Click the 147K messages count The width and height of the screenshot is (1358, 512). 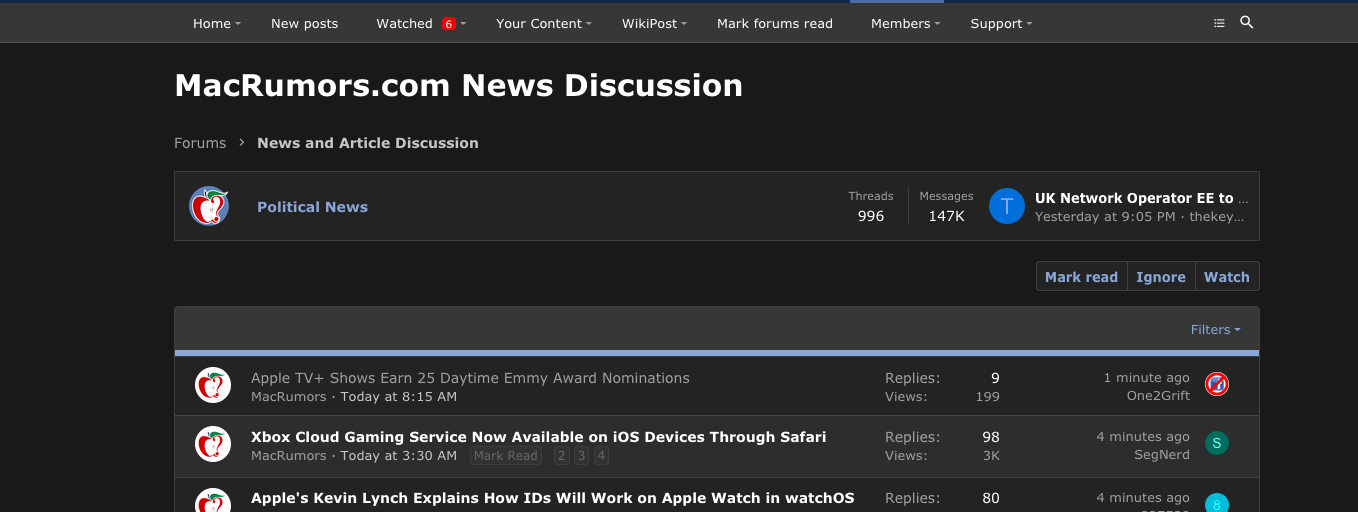point(946,216)
